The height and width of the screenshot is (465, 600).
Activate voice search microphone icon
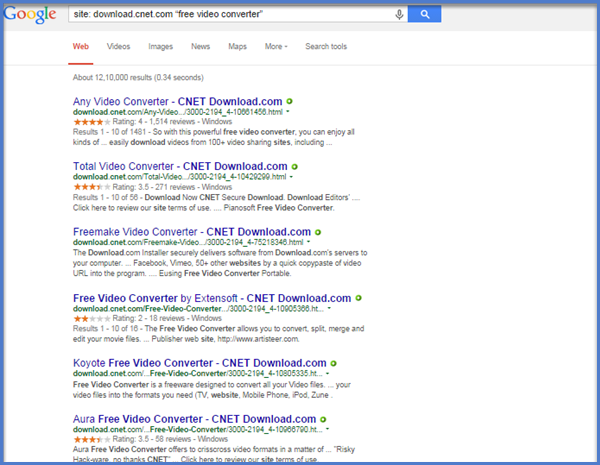tap(399, 15)
